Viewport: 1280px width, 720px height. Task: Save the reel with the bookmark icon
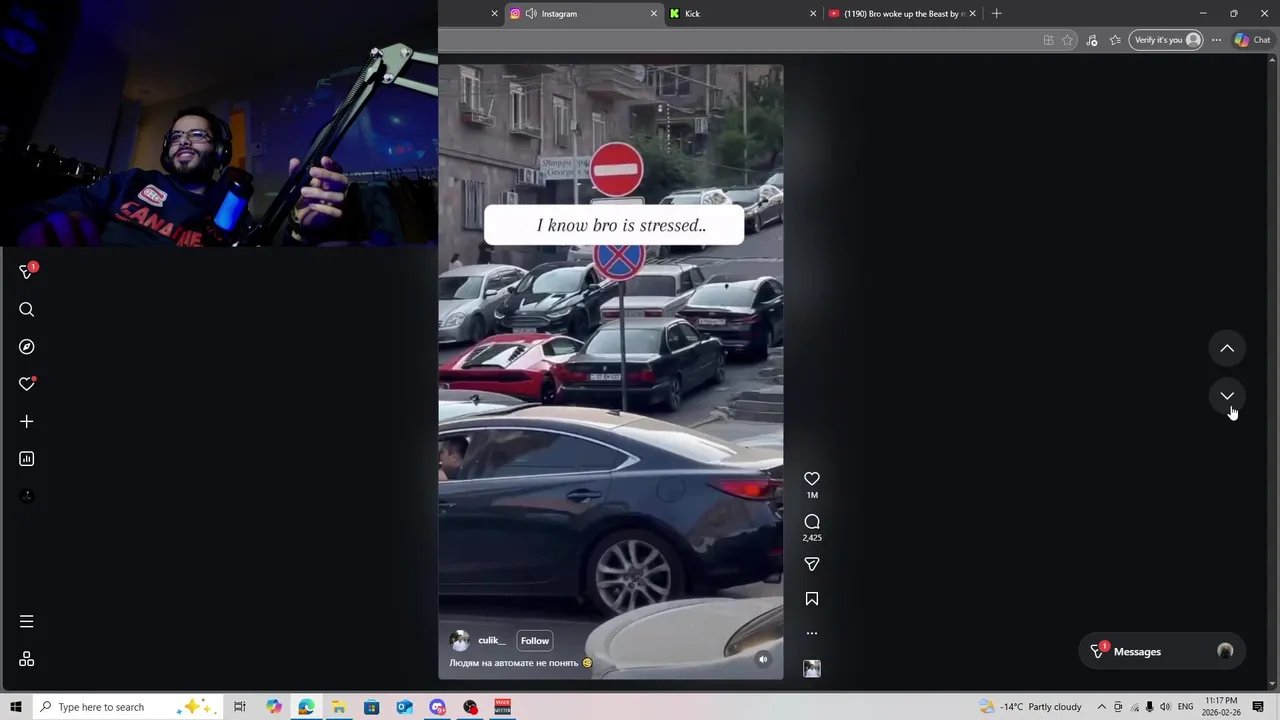812,599
